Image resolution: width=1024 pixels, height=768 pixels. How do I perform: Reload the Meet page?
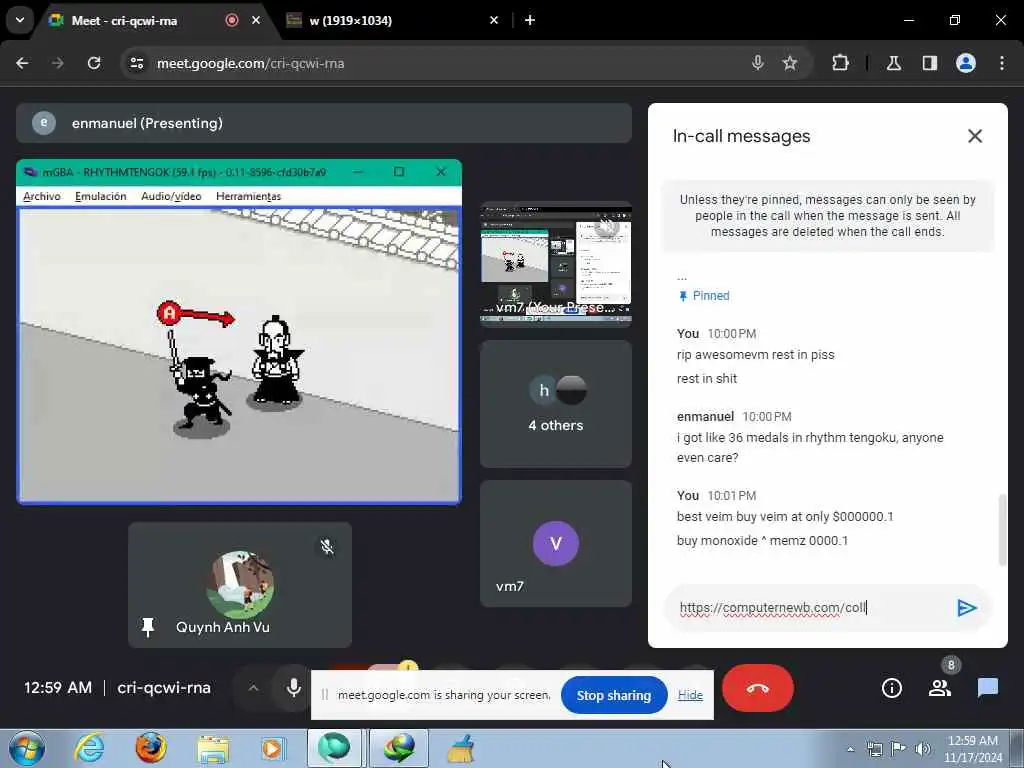pyautogui.click(x=94, y=63)
